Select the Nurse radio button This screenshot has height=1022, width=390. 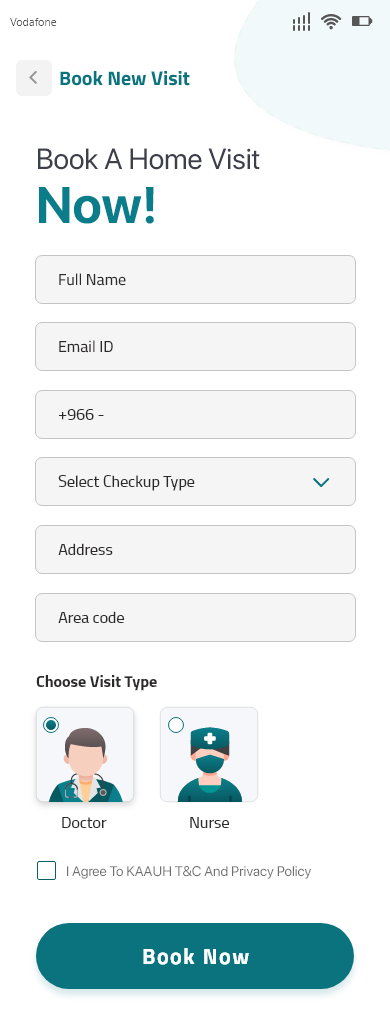tap(175, 725)
